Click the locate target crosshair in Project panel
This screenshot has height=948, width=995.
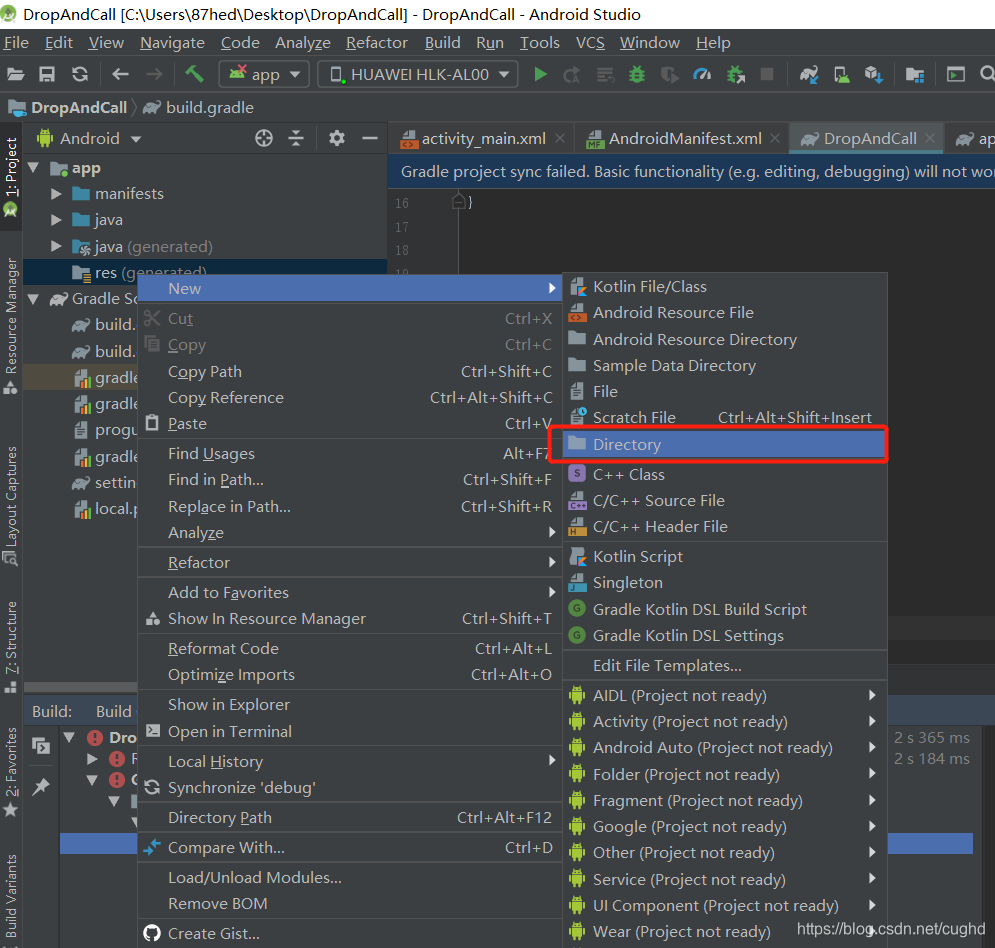coord(264,138)
